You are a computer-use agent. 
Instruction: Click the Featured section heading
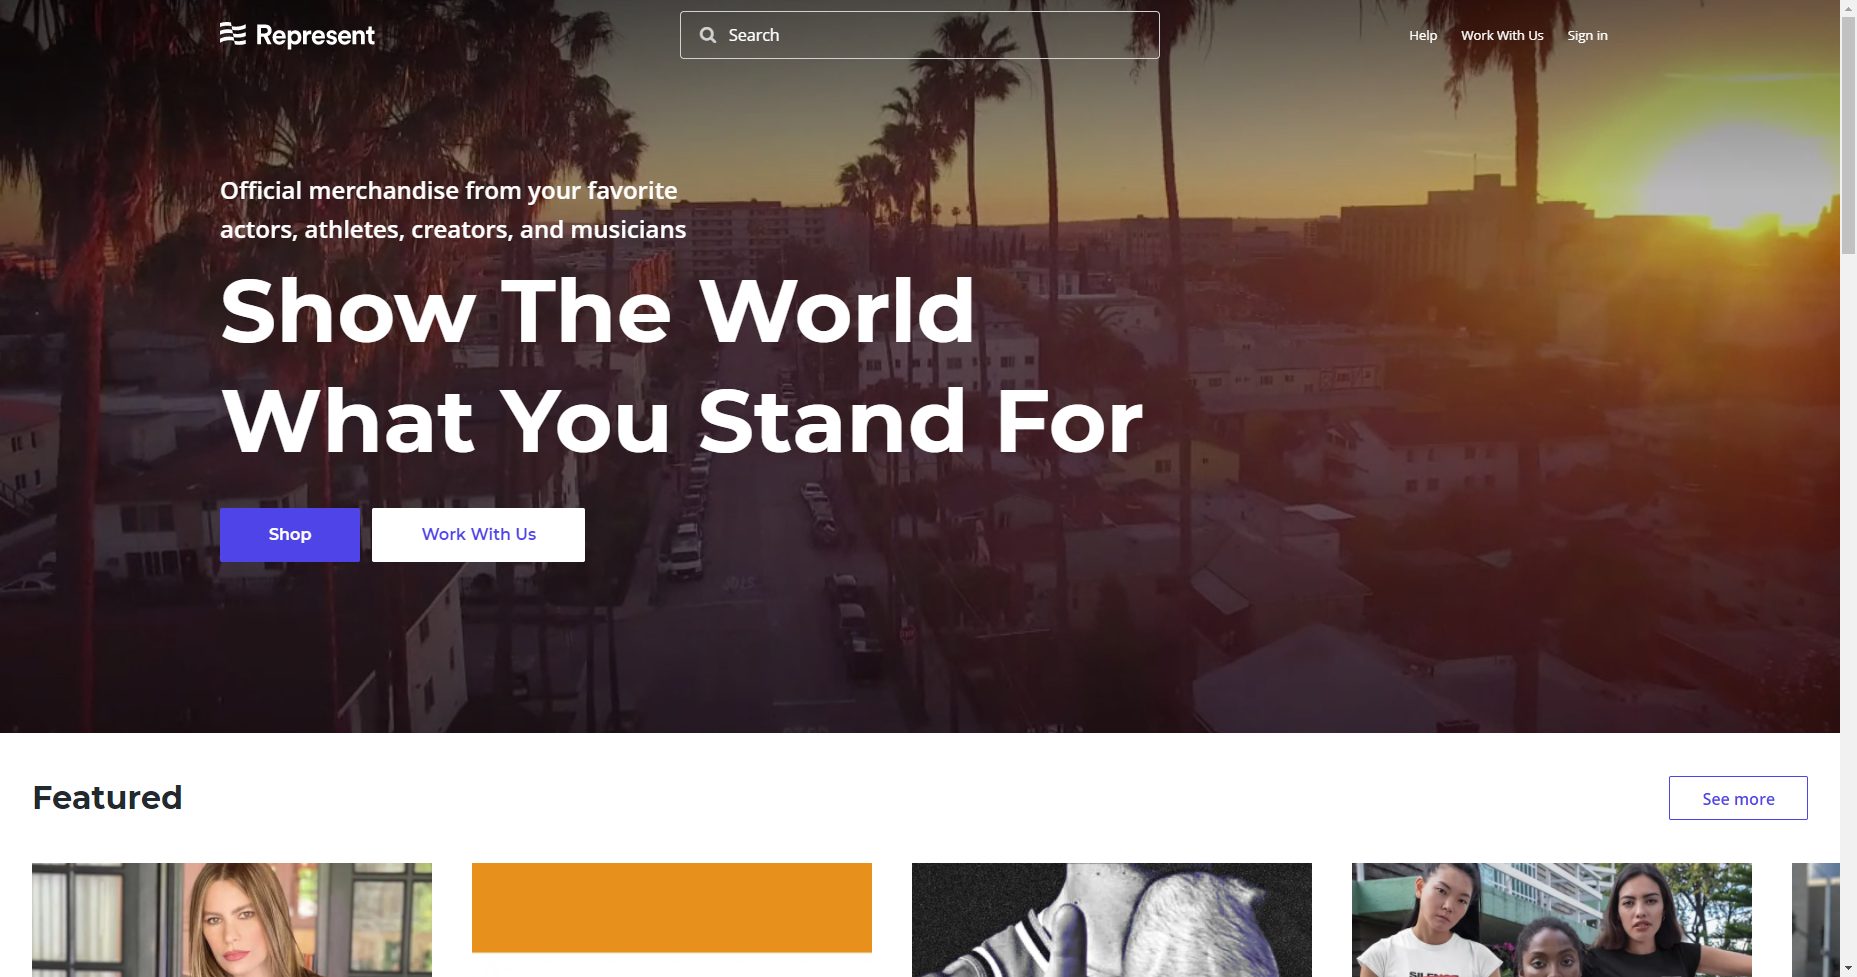coord(107,798)
